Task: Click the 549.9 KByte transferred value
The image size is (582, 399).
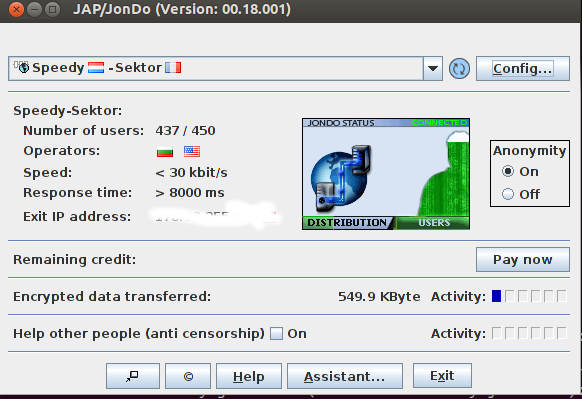Action: 379,297
